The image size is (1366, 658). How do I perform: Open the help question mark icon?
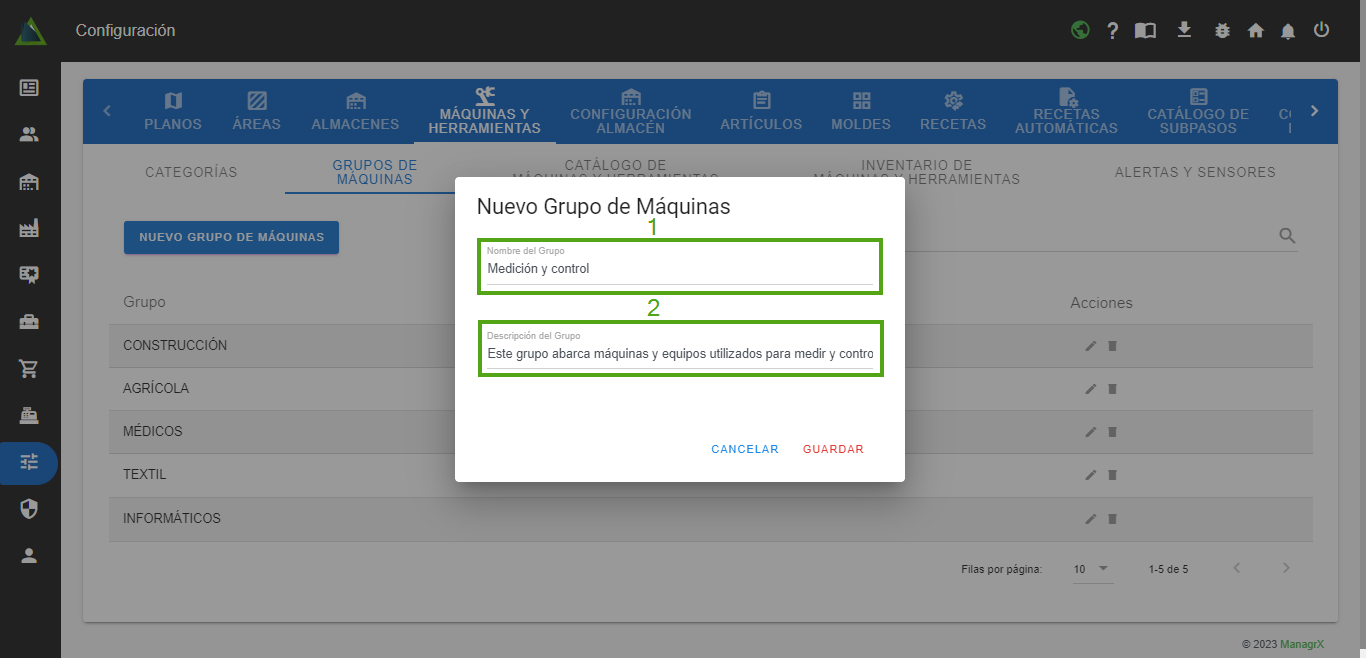click(1112, 30)
